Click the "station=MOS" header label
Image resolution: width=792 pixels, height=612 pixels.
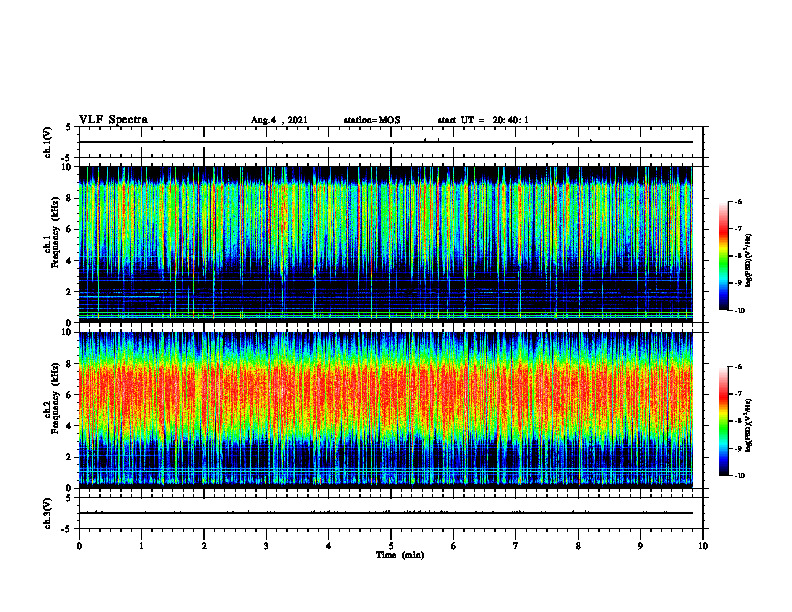(372, 120)
